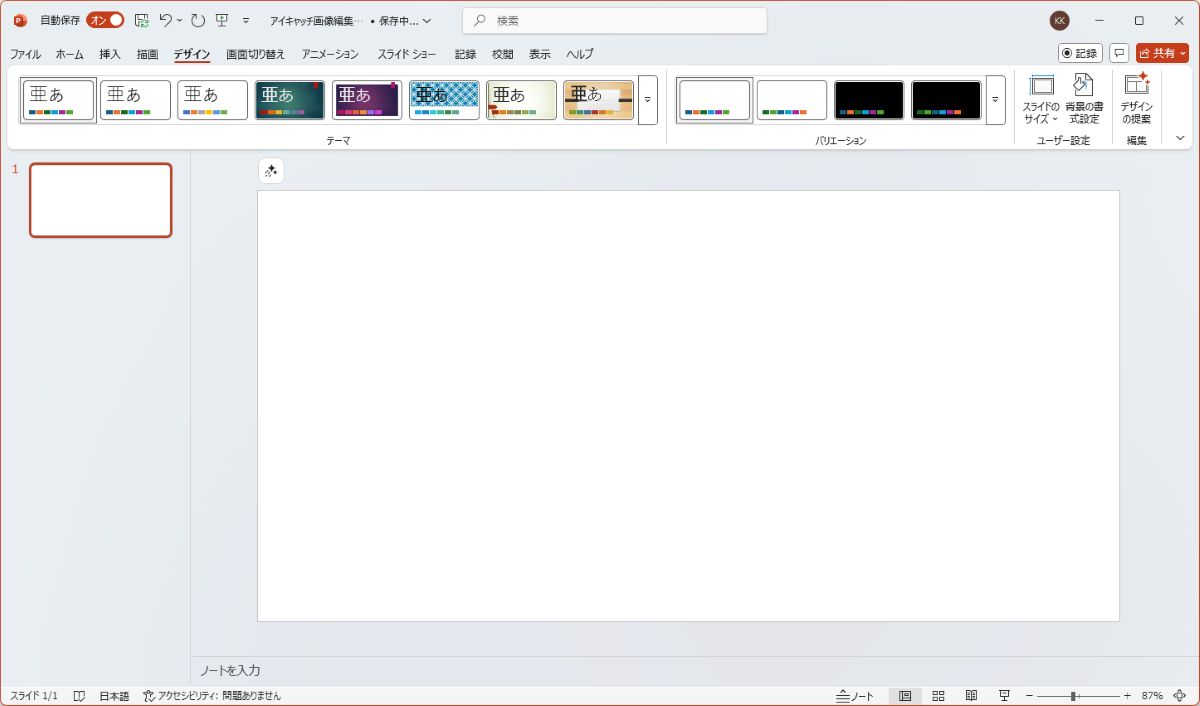Expand the テーマ themes gallery
Image resolution: width=1200 pixels, height=706 pixels.
pyautogui.click(x=647, y=100)
